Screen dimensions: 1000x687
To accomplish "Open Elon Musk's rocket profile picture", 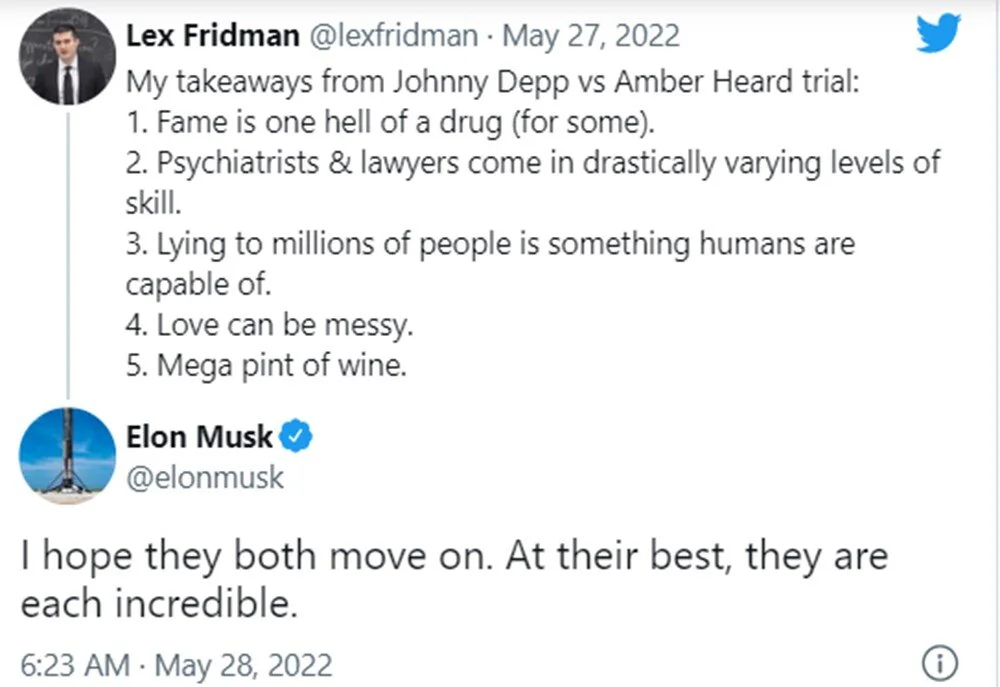I will [x=68, y=456].
